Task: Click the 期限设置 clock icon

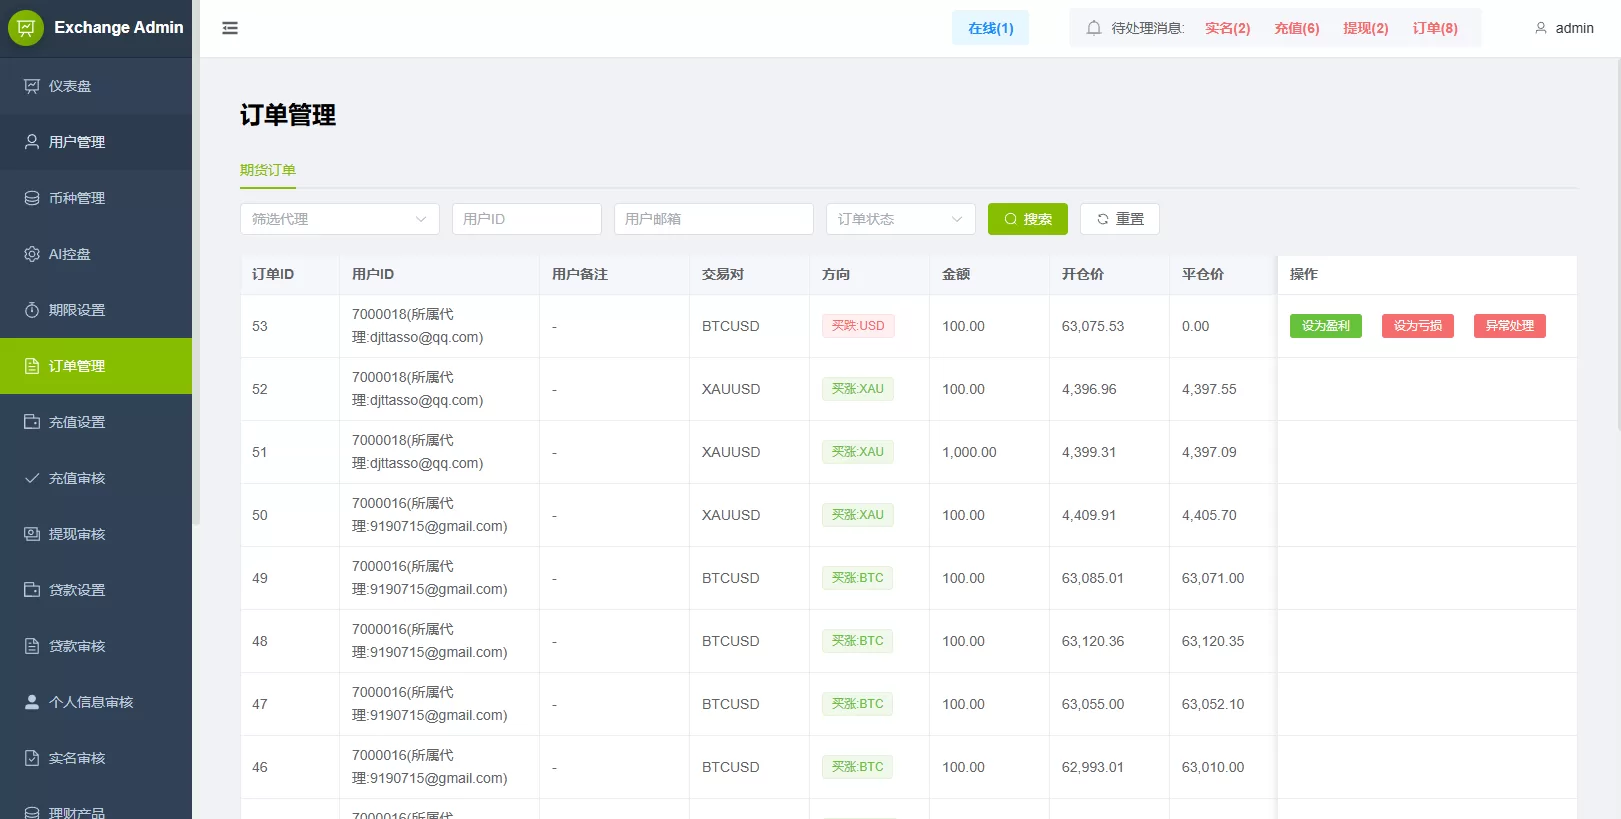Action: coord(32,310)
